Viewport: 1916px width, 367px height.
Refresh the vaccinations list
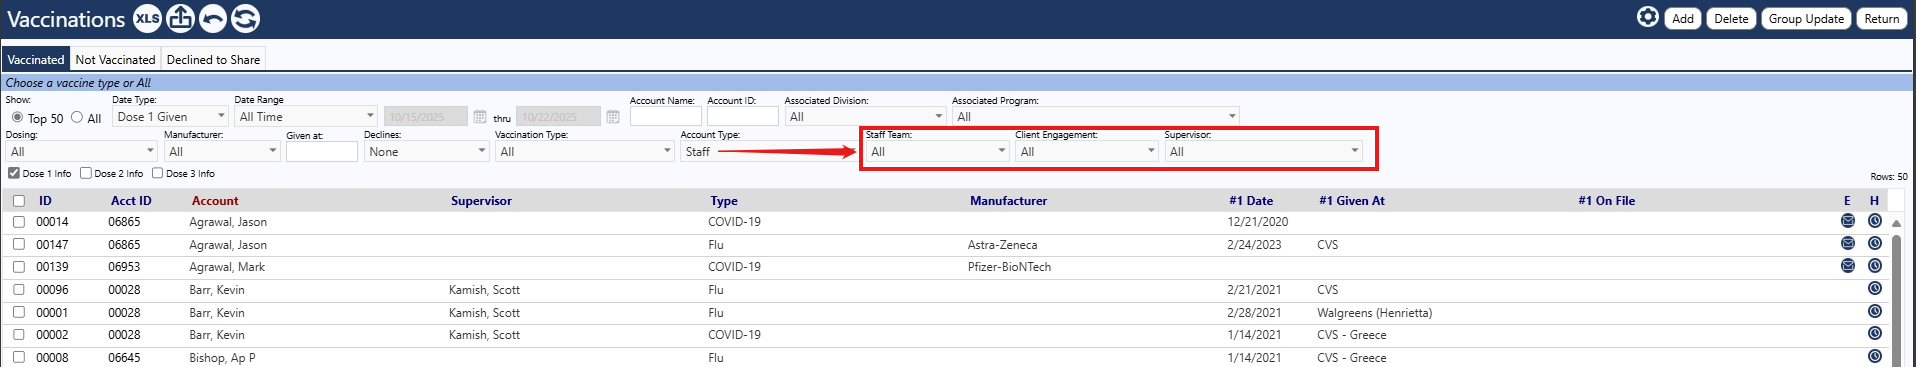(245, 18)
